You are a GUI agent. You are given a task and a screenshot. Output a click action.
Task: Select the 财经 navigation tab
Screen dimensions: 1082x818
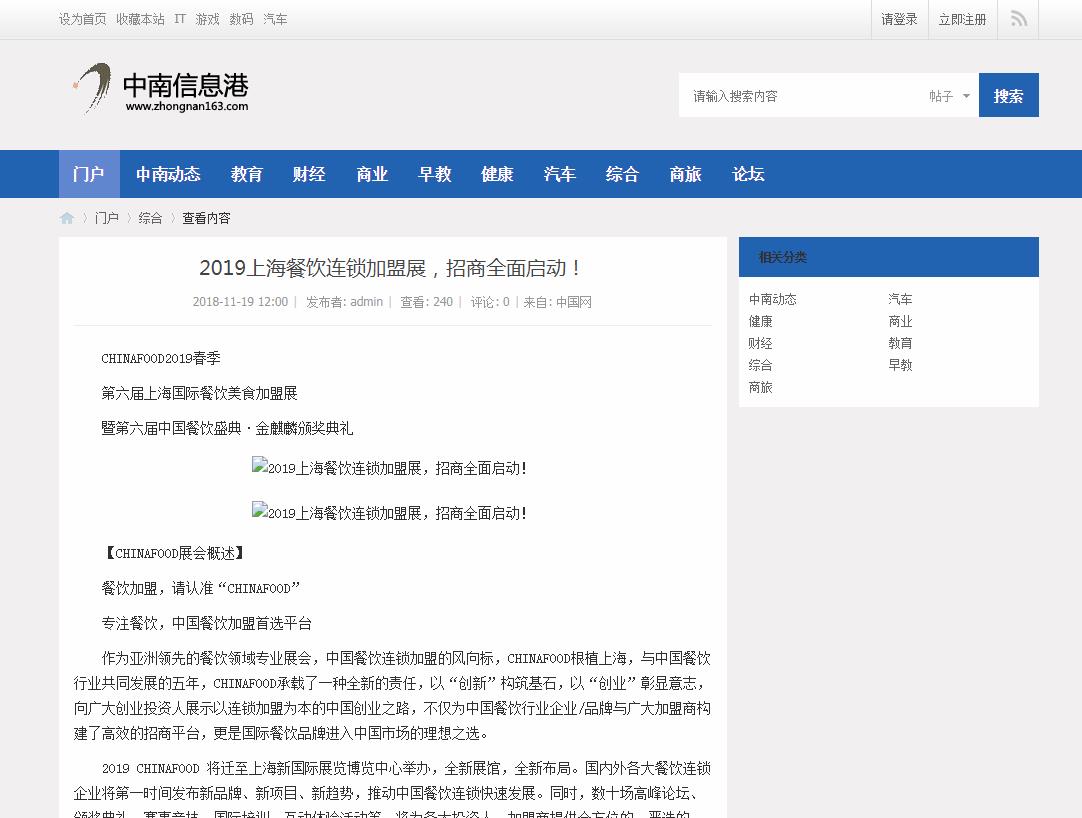click(309, 174)
